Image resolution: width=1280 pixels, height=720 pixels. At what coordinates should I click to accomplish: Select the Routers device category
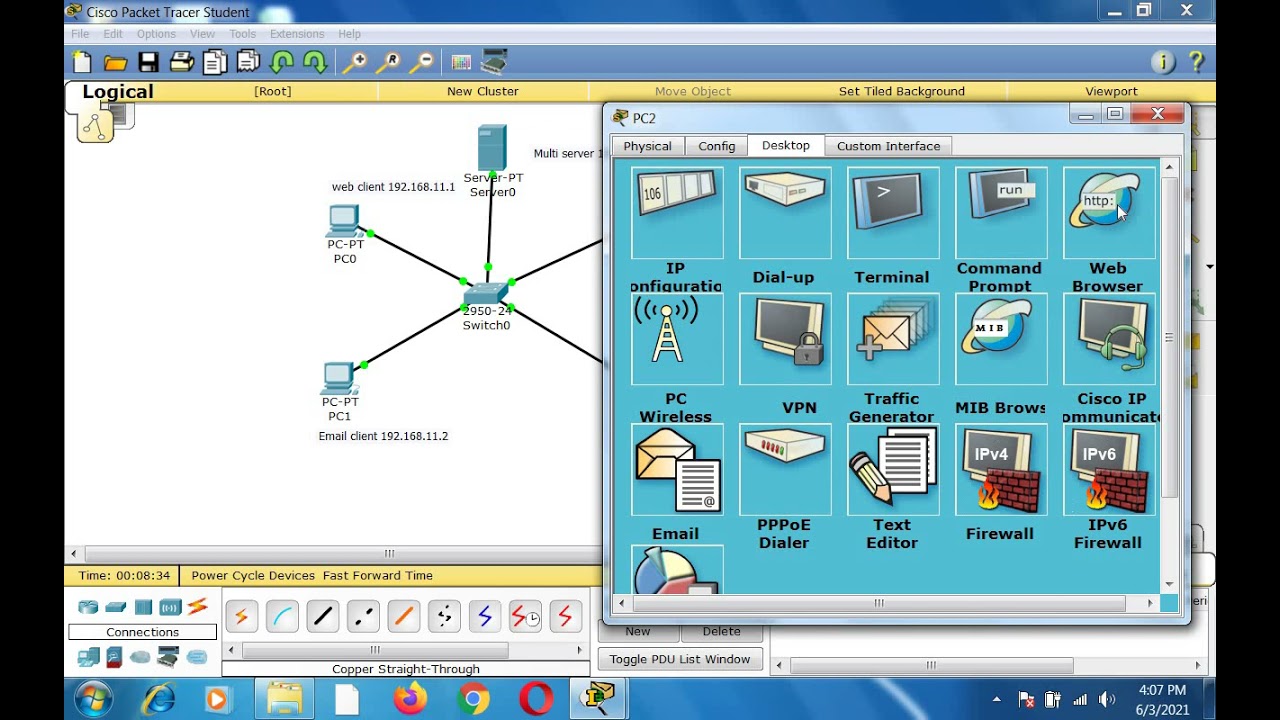coord(88,607)
